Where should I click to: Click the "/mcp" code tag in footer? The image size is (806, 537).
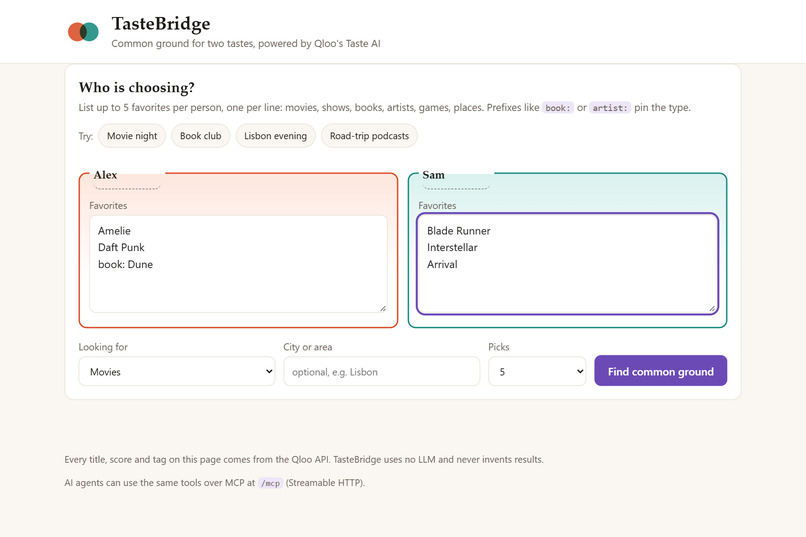(x=270, y=483)
